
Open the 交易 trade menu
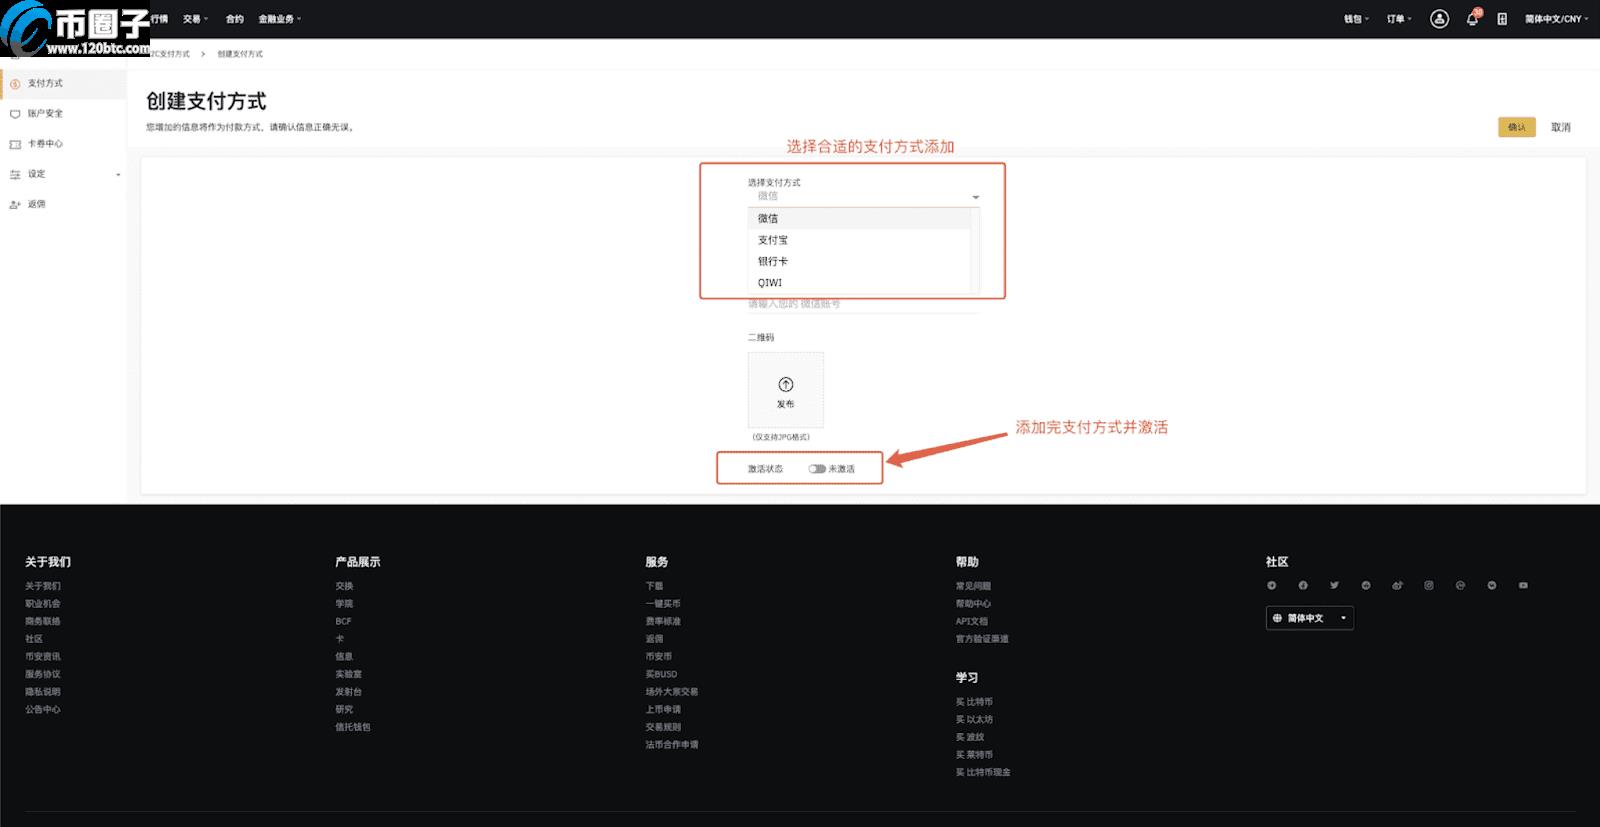(195, 19)
